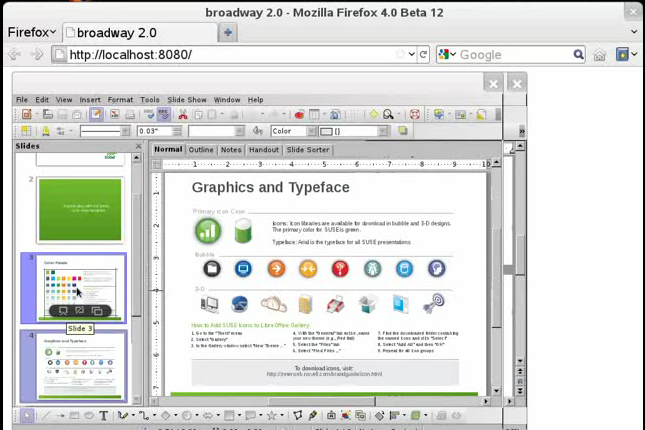Toggle Edit File mode icon

pyautogui.click(x=96, y=114)
